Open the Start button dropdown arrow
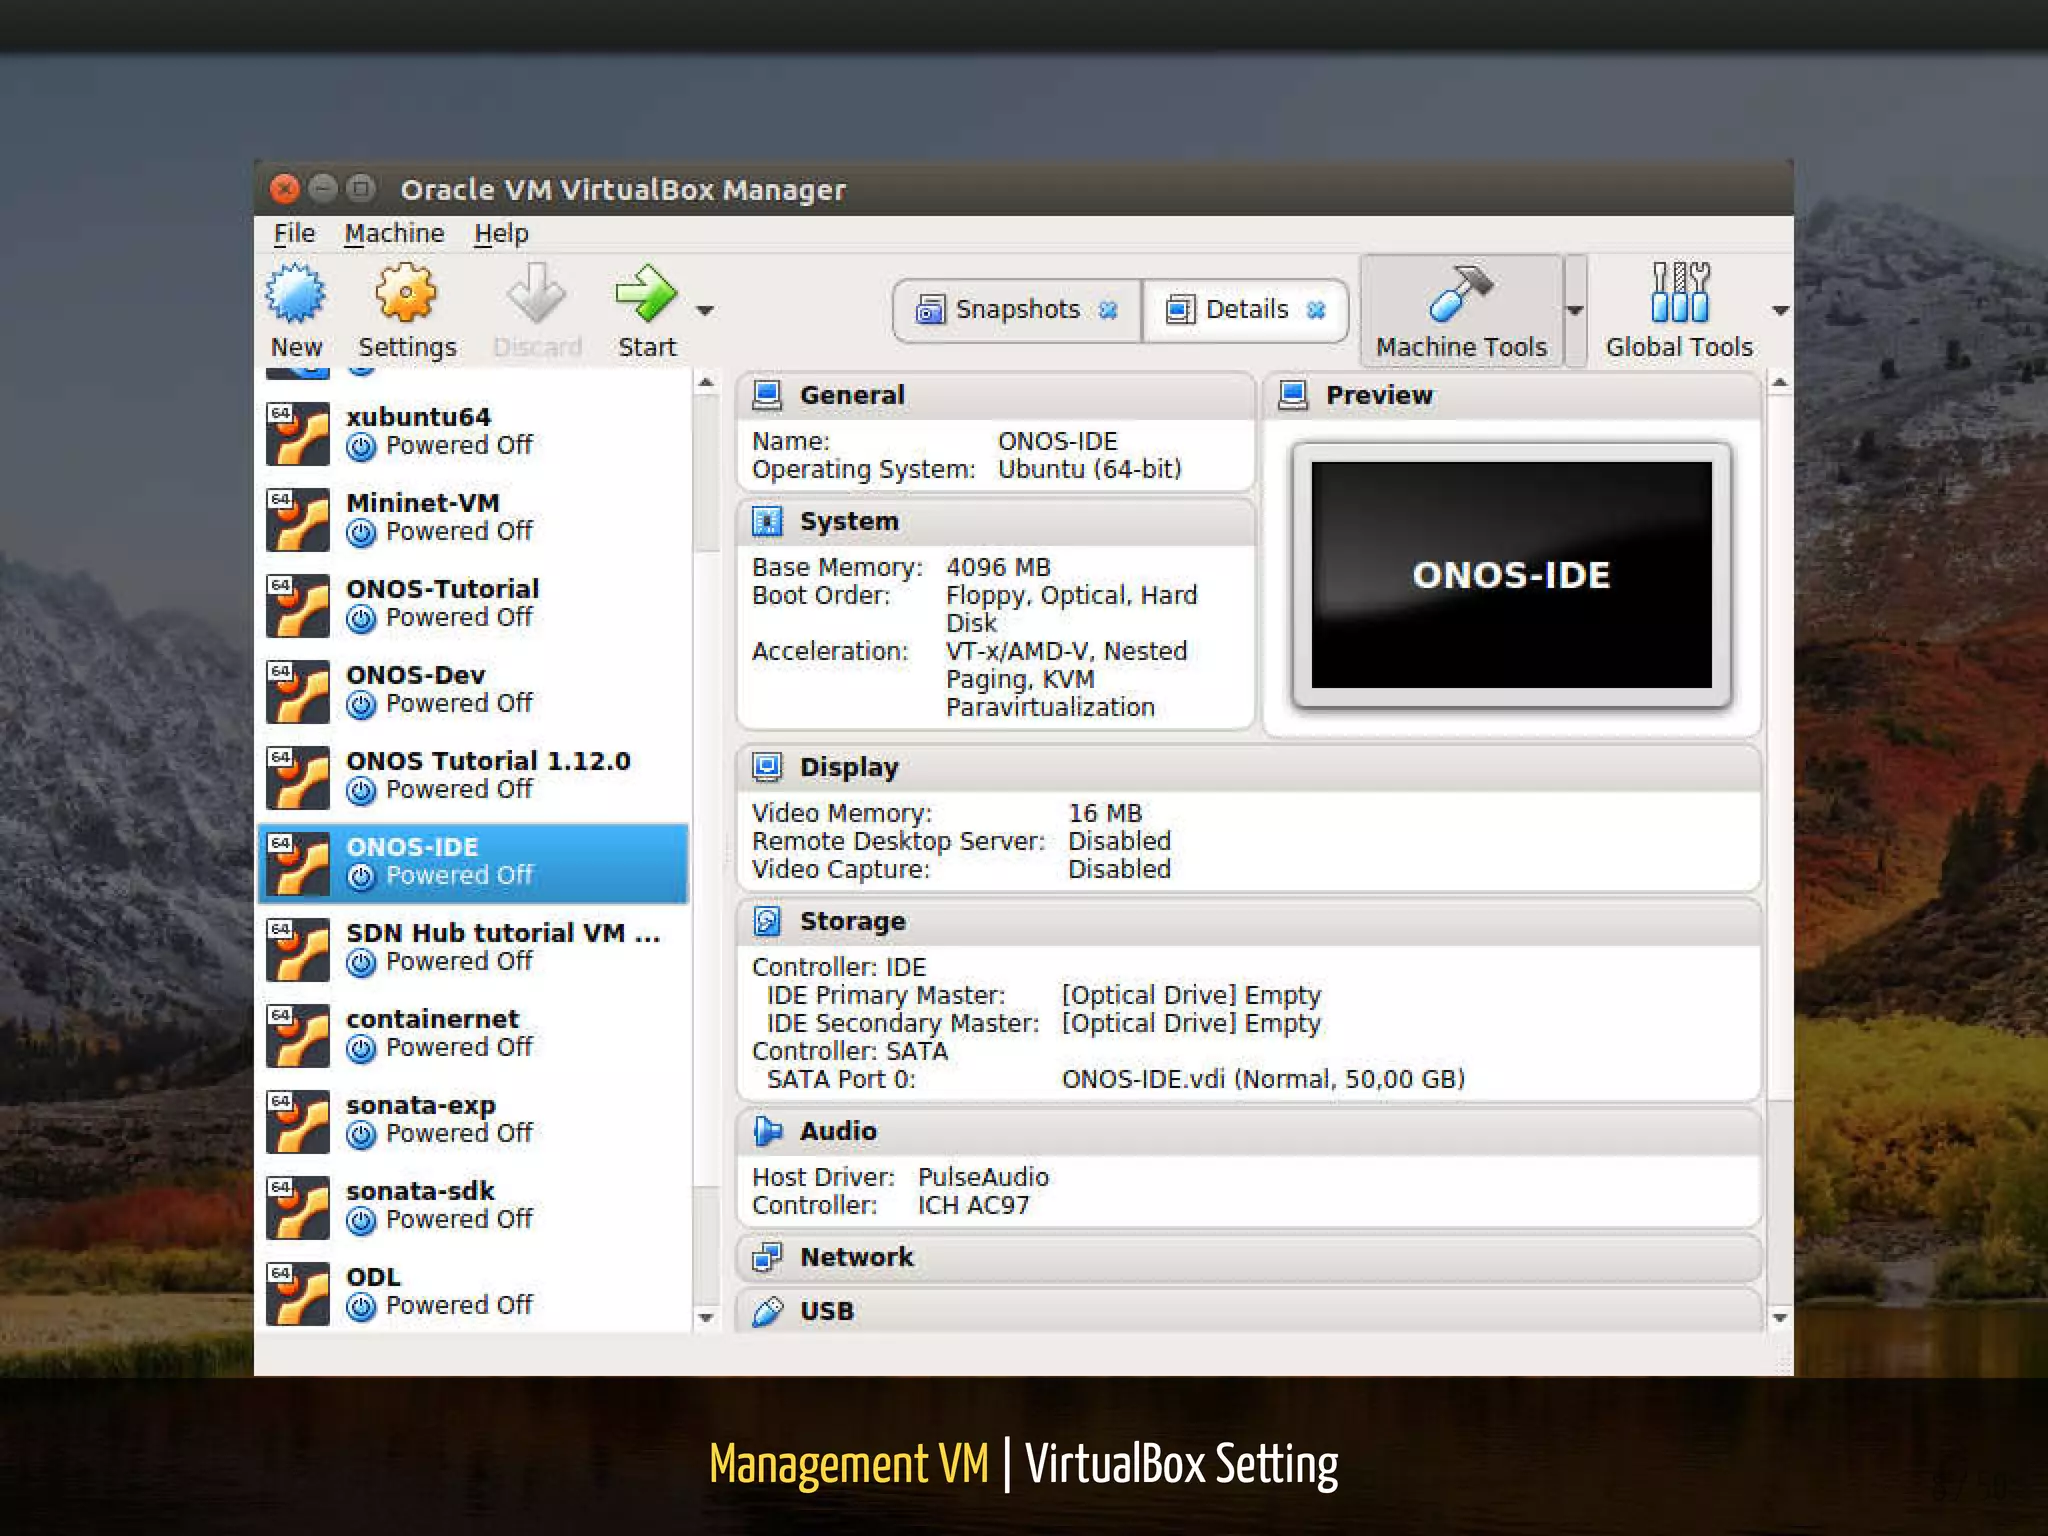The width and height of the screenshot is (2048, 1536). [x=705, y=311]
